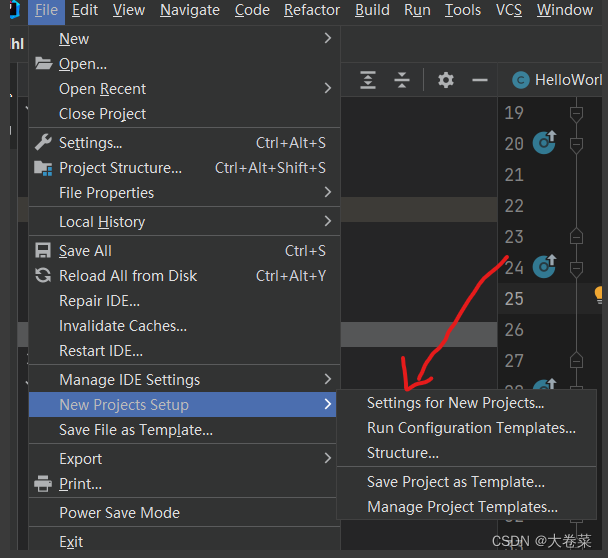Click the Settings wrench icon

[43, 142]
